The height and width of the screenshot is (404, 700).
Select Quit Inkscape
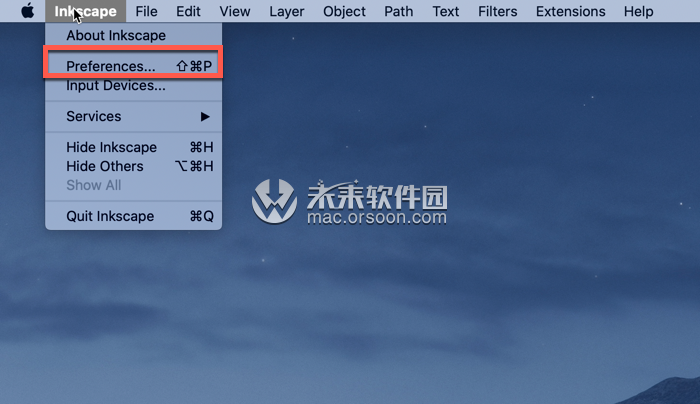point(133,217)
